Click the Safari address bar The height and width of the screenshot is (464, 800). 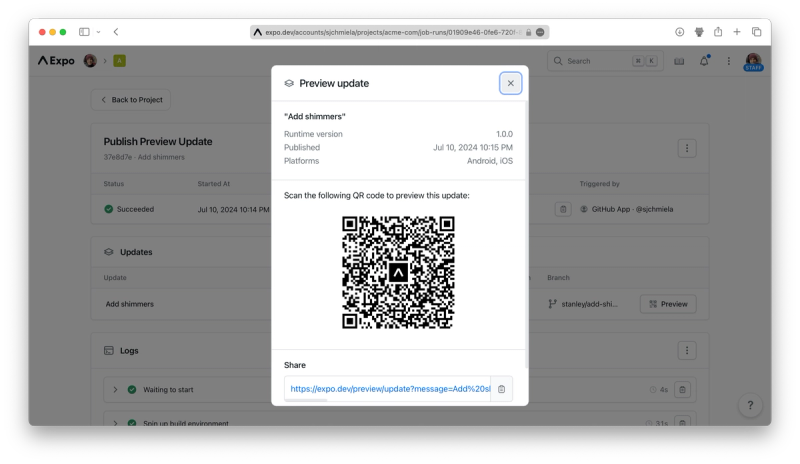pyautogui.click(x=399, y=32)
